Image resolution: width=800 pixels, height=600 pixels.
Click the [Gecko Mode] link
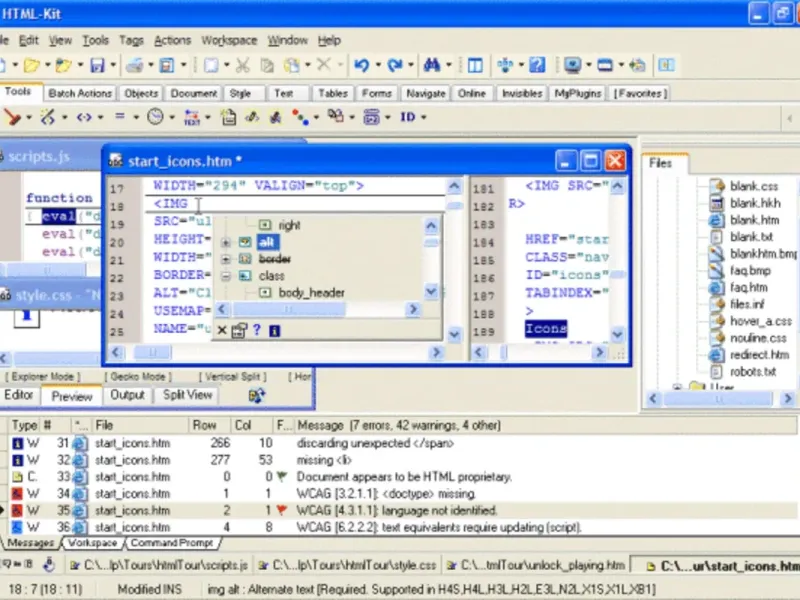point(138,377)
